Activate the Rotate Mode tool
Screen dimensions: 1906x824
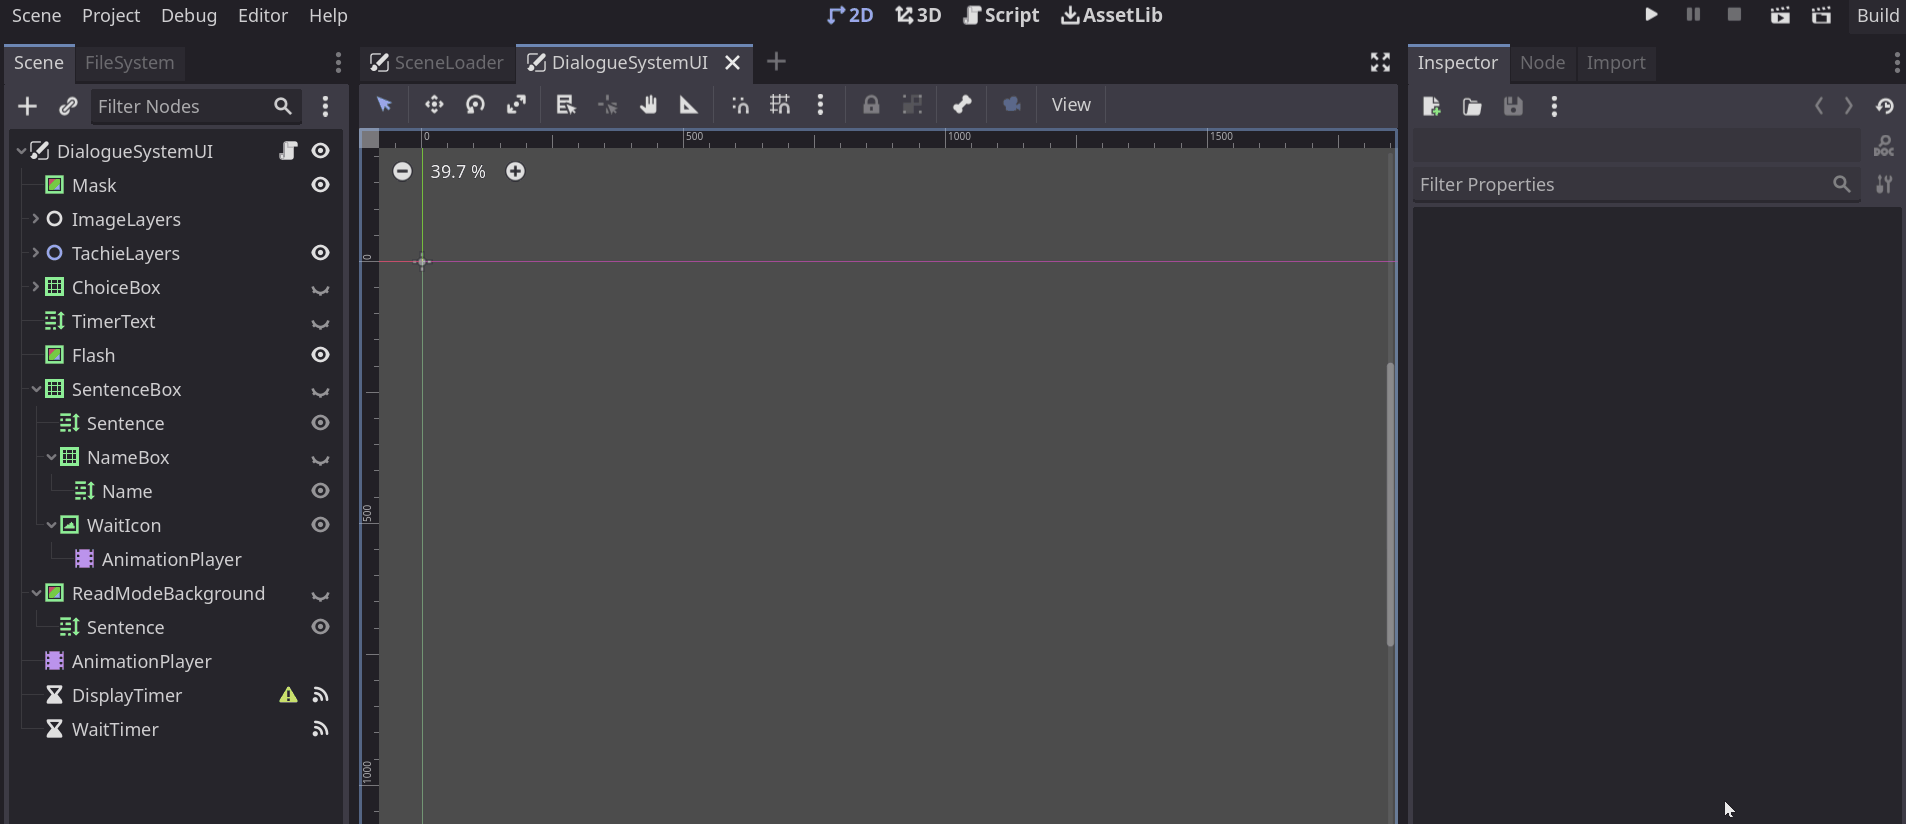click(475, 105)
